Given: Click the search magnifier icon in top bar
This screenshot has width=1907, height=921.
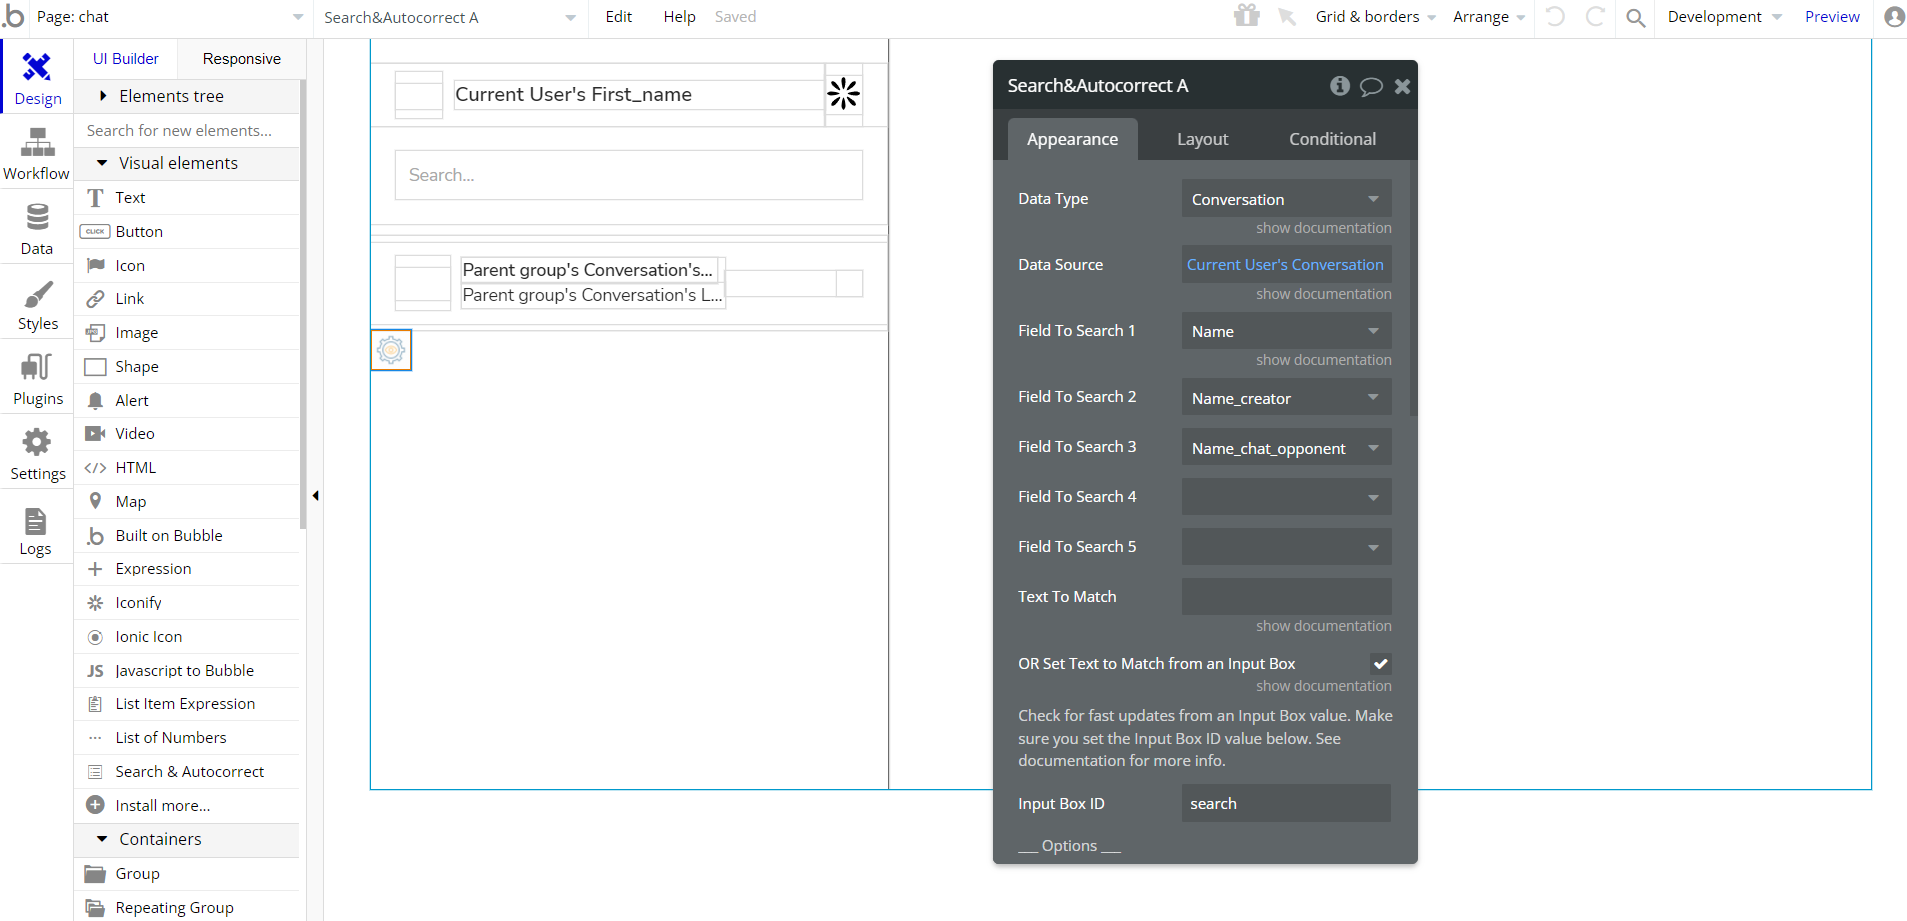Looking at the screenshot, I should click(x=1636, y=17).
